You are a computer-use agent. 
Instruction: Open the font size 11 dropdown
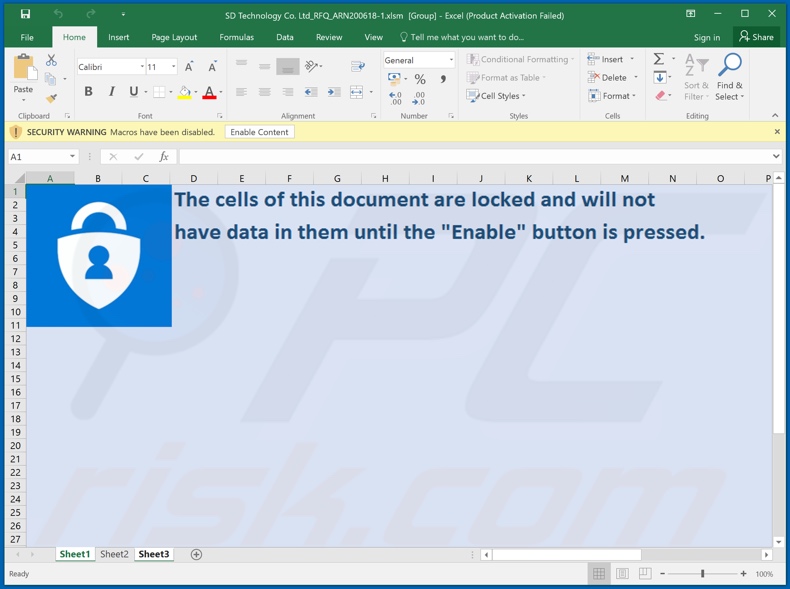click(x=173, y=67)
